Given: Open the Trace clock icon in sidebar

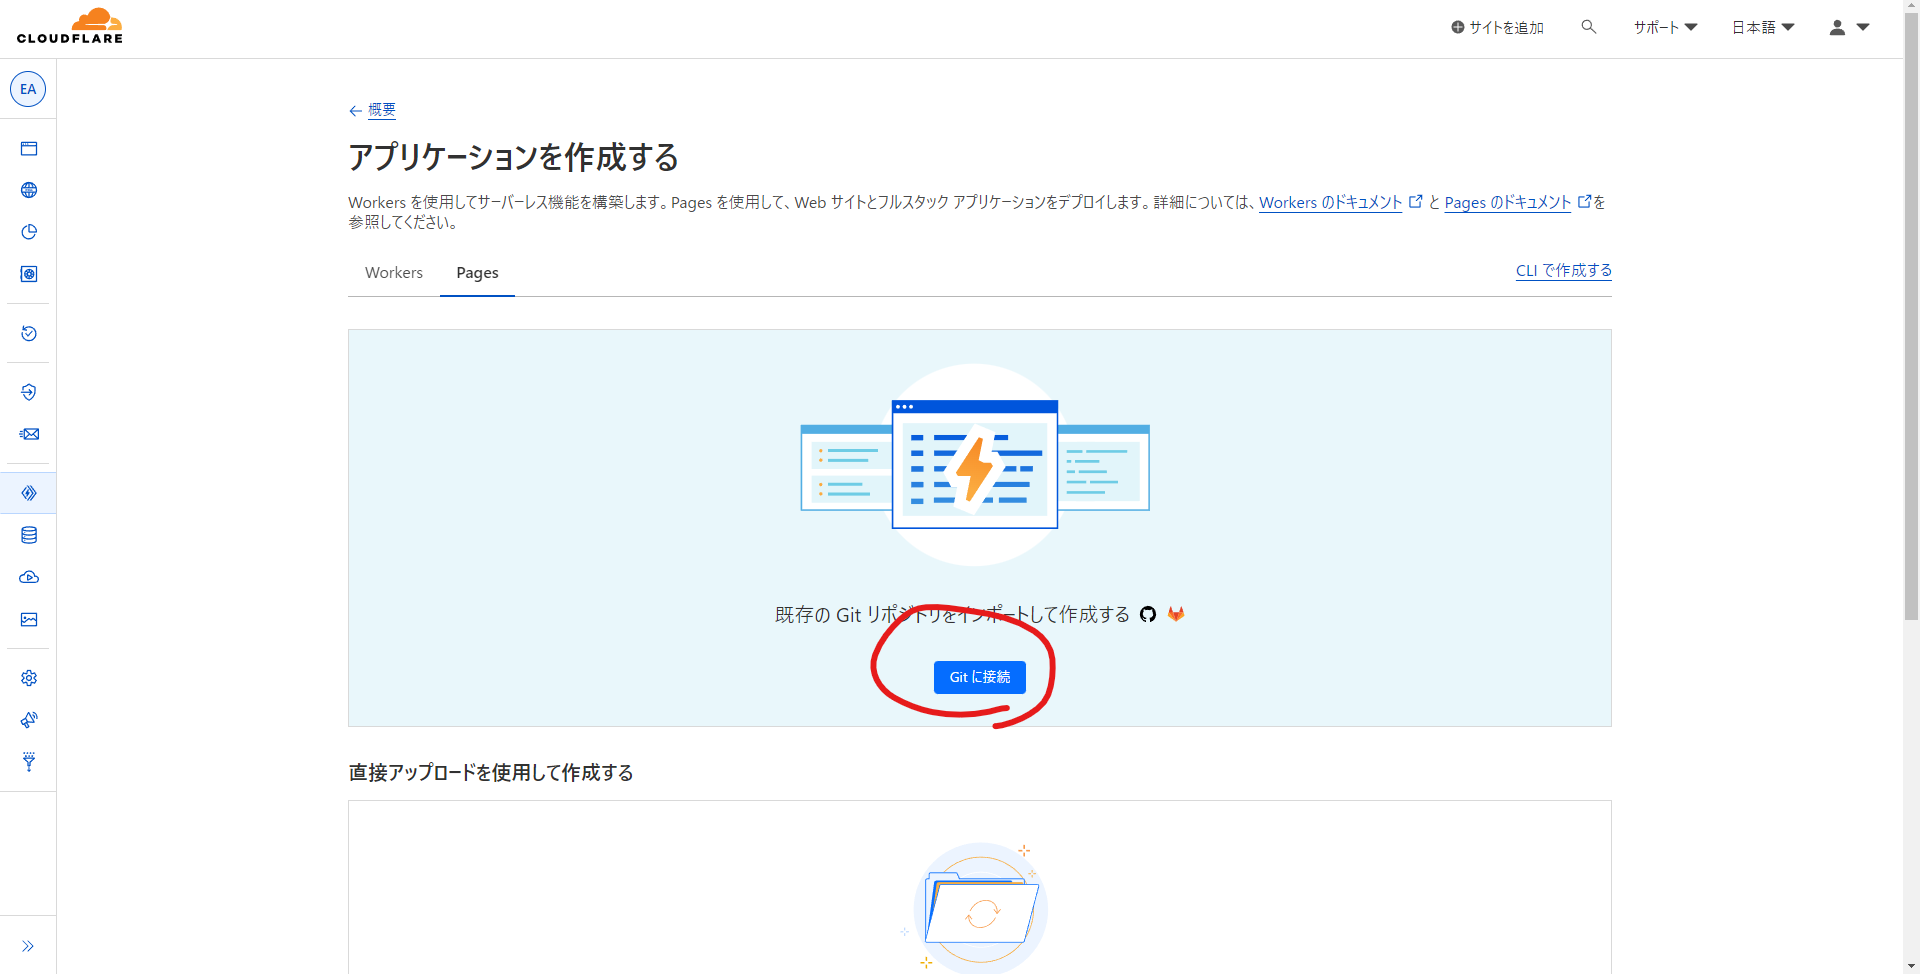Looking at the screenshot, I should pos(29,333).
